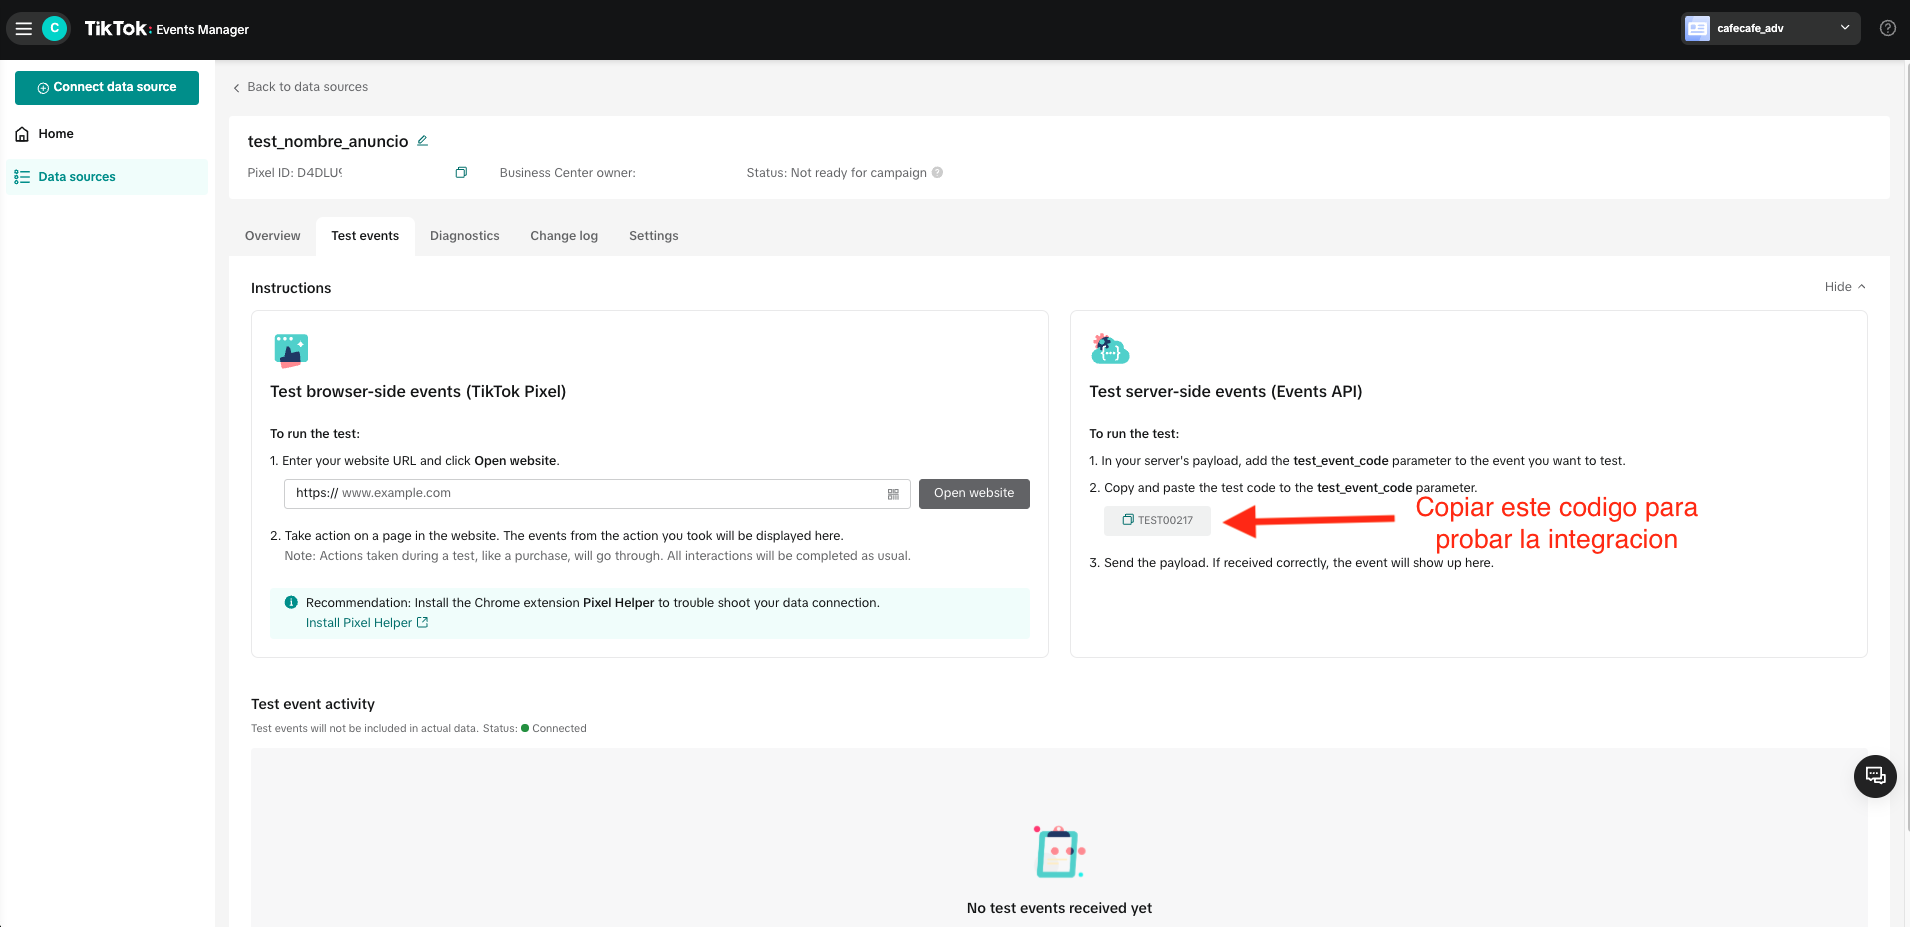Copy the Pixel ID
Image resolution: width=1910 pixels, height=927 pixels.
click(461, 173)
